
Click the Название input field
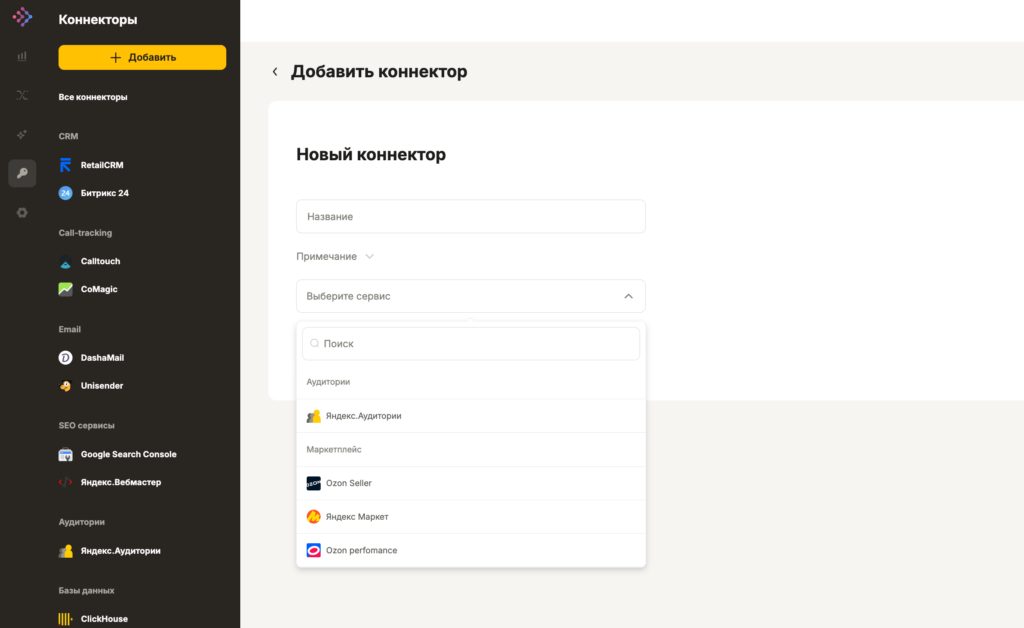click(x=470, y=216)
